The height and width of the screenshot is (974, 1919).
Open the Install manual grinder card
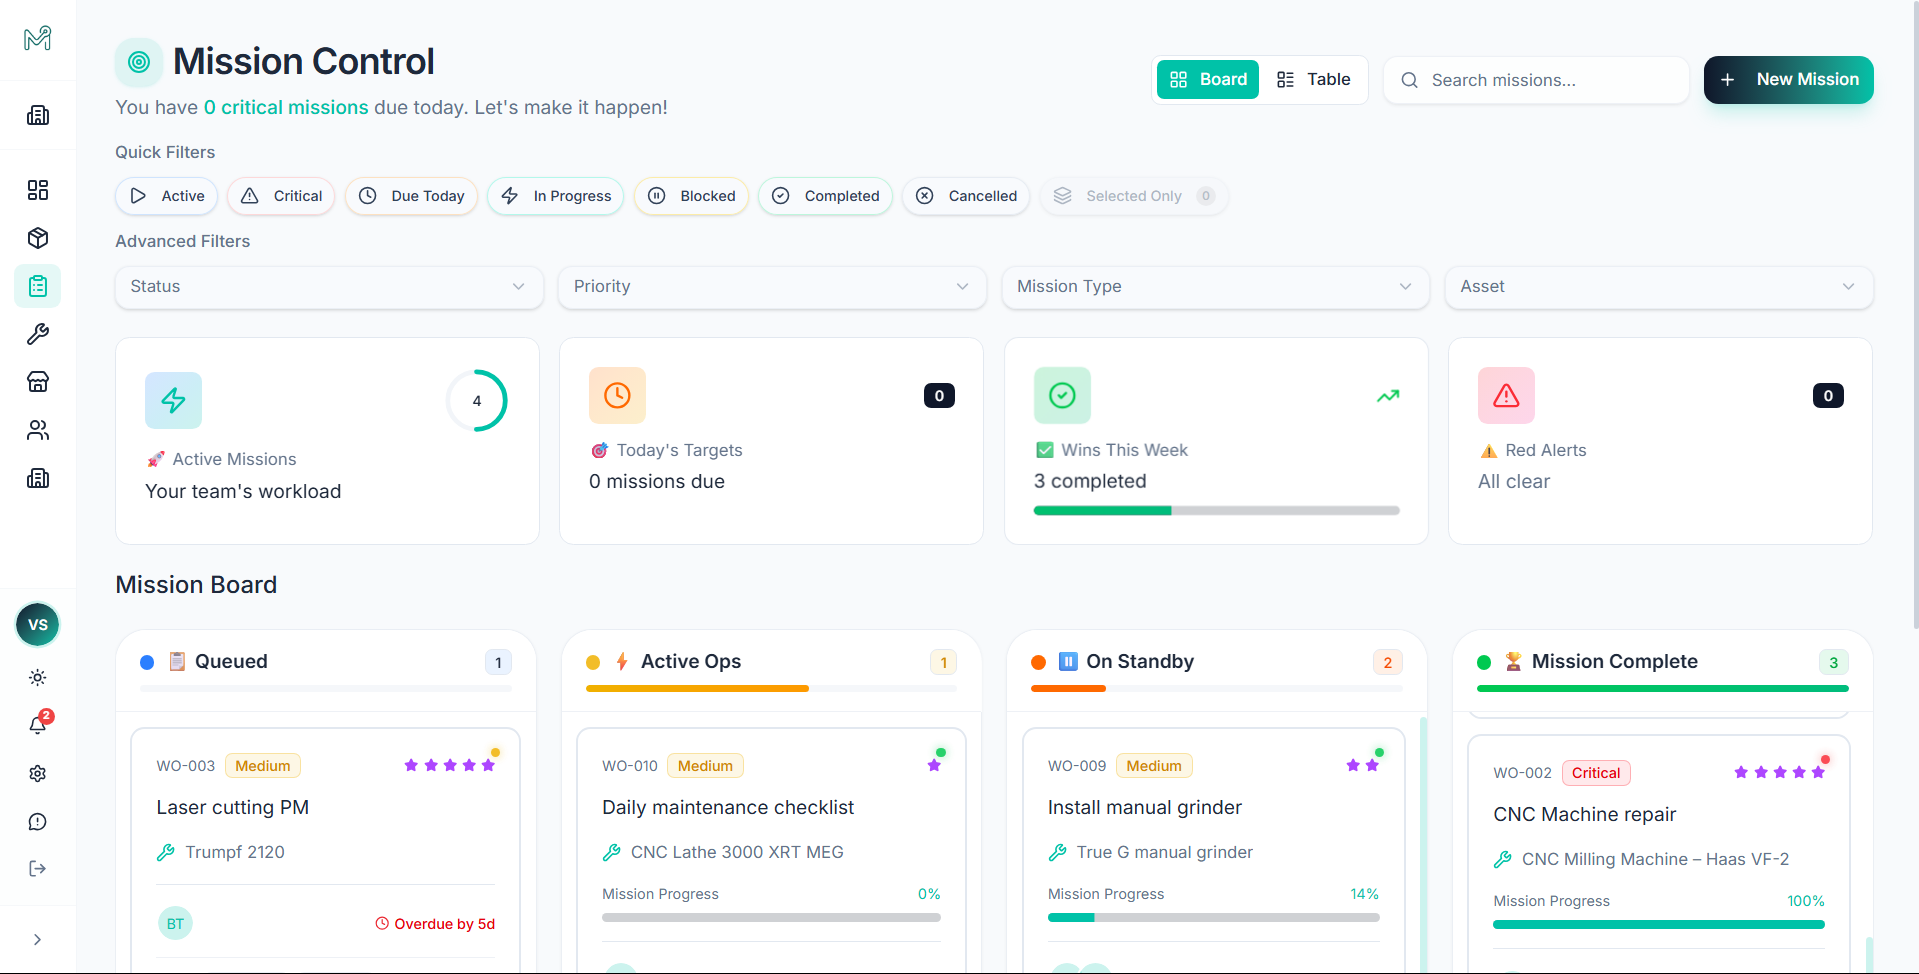click(1213, 850)
